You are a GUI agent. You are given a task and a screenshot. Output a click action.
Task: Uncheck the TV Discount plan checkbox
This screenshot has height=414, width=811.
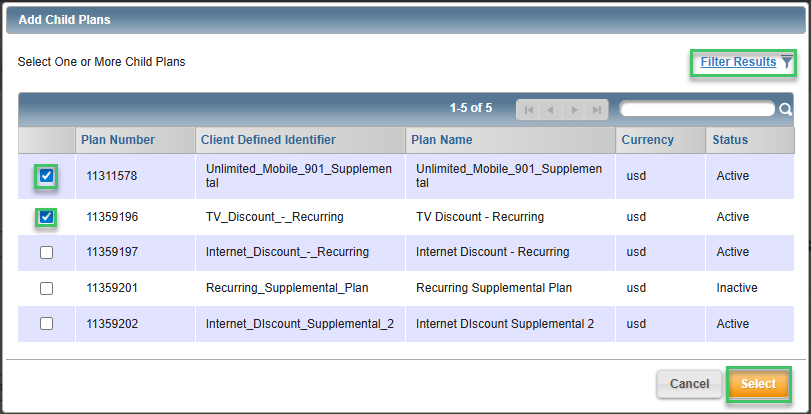(x=47, y=217)
